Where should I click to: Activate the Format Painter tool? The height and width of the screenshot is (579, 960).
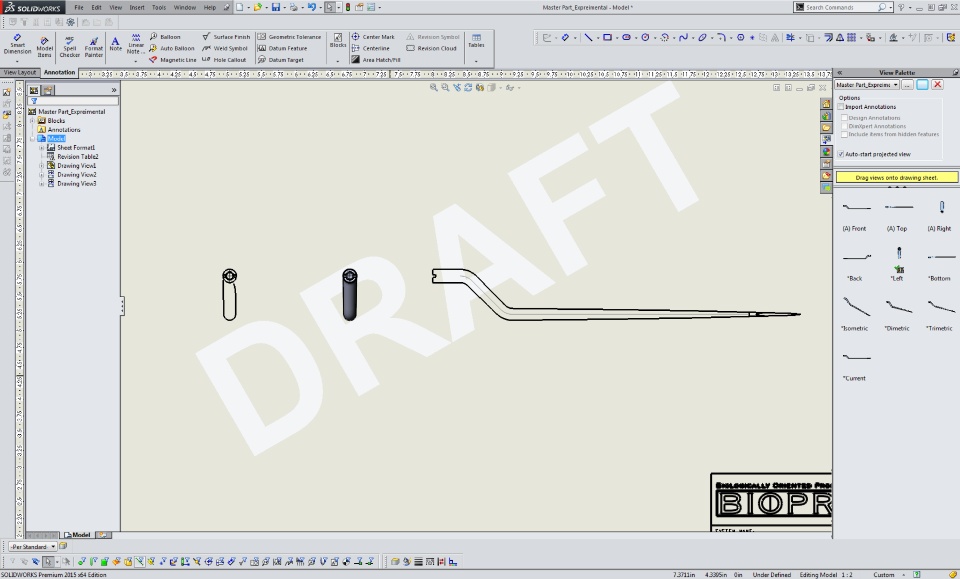[94, 46]
